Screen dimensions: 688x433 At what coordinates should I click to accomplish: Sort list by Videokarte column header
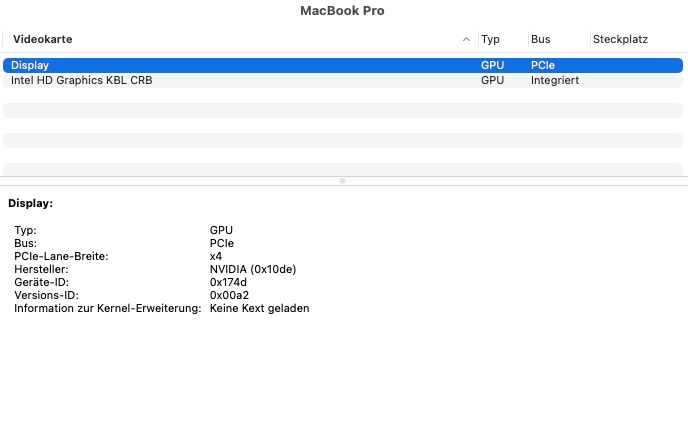[43, 40]
